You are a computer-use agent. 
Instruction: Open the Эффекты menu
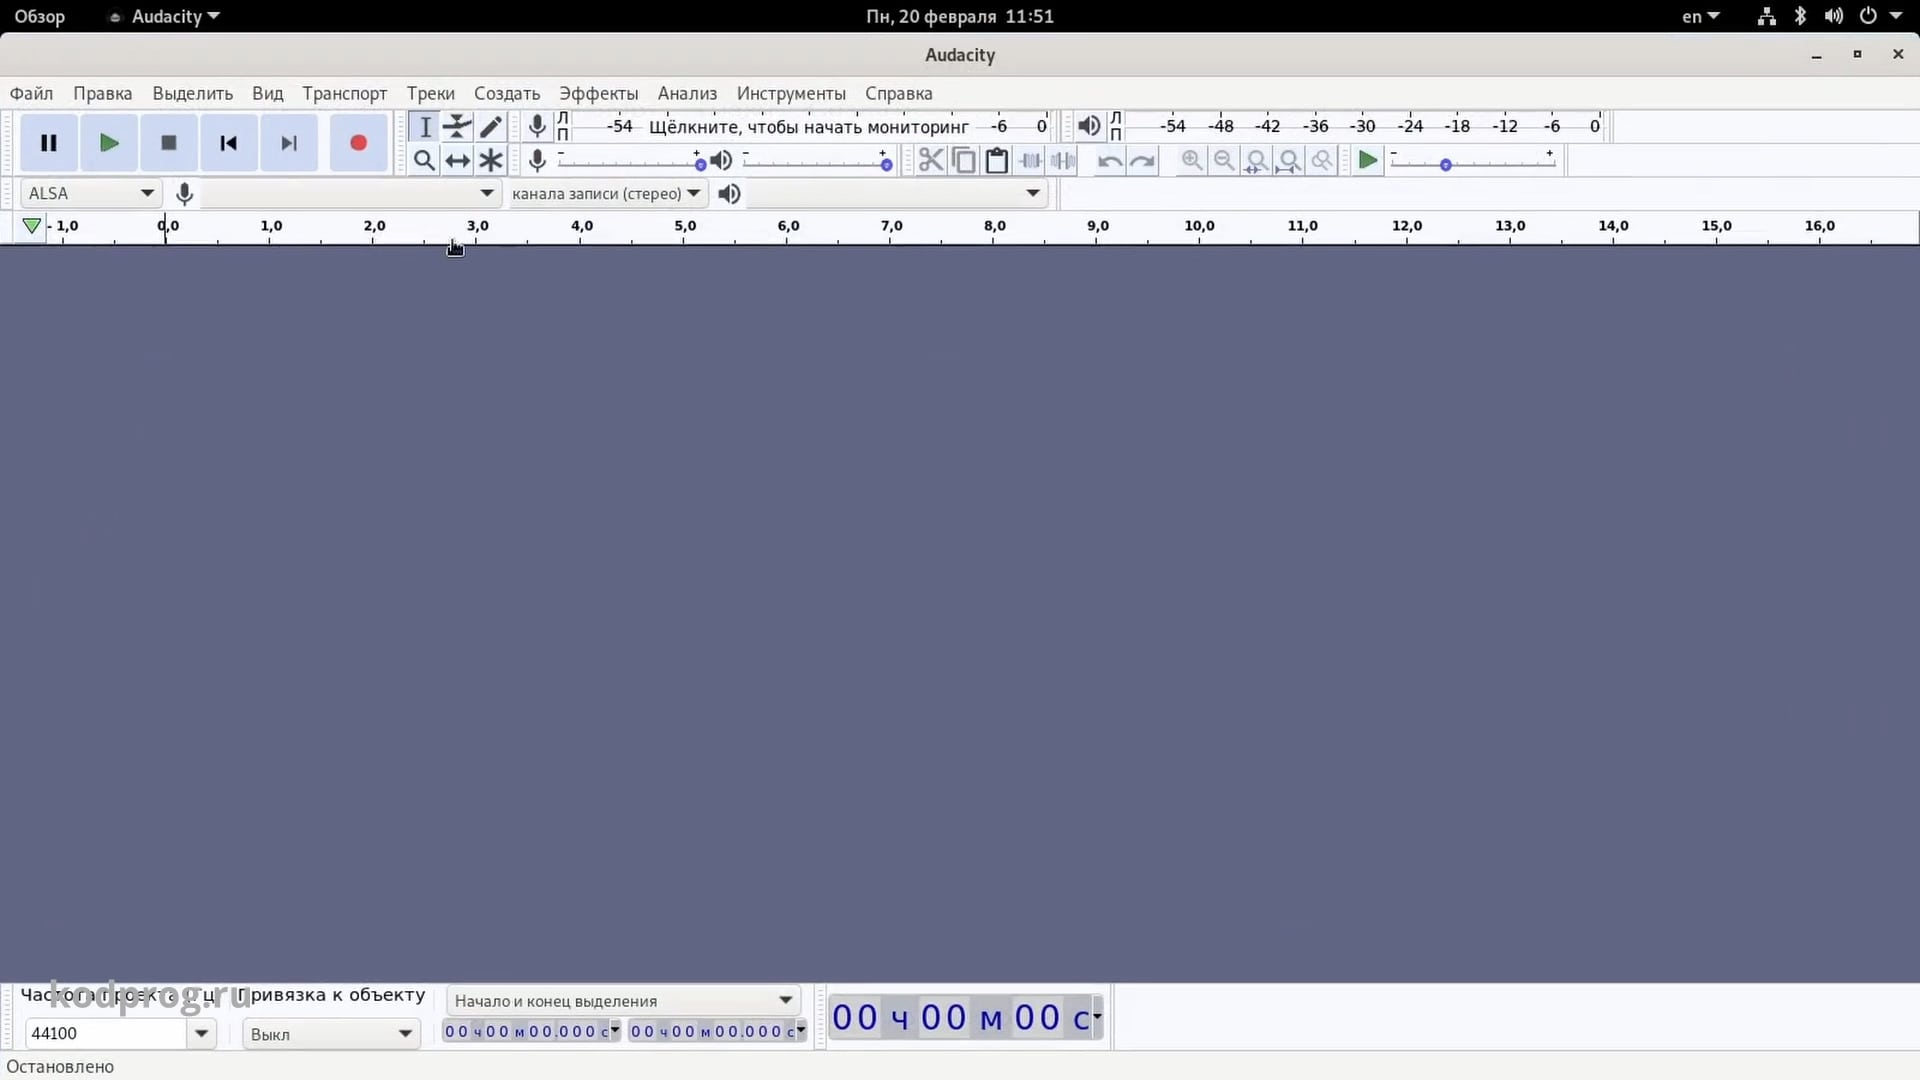coord(598,93)
